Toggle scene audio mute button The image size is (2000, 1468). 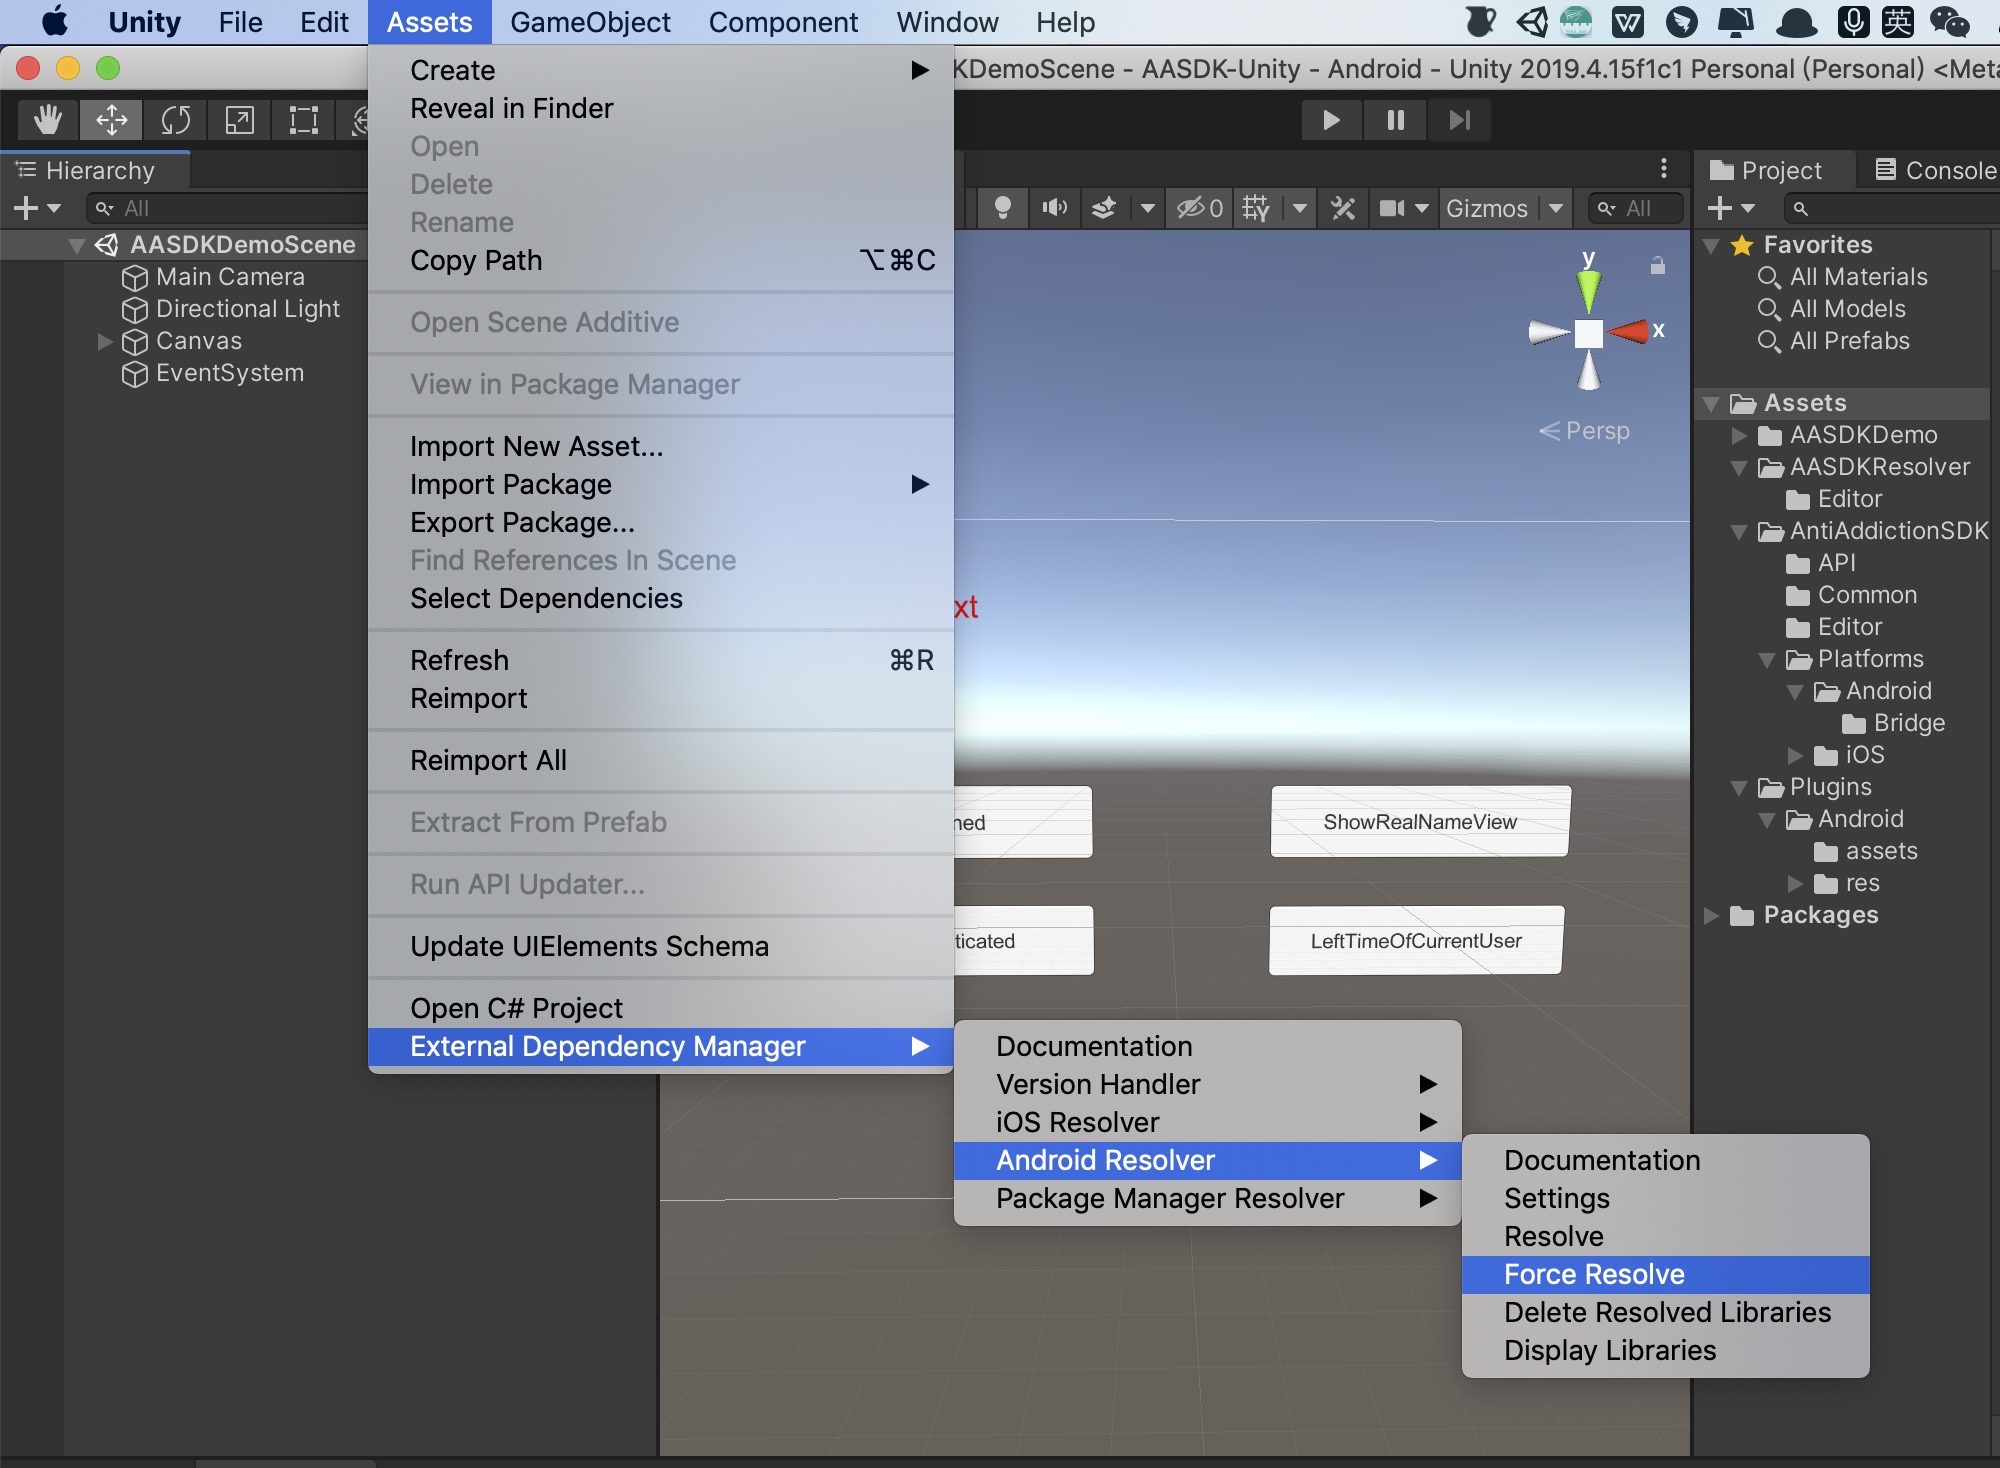[x=1054, y=208]
